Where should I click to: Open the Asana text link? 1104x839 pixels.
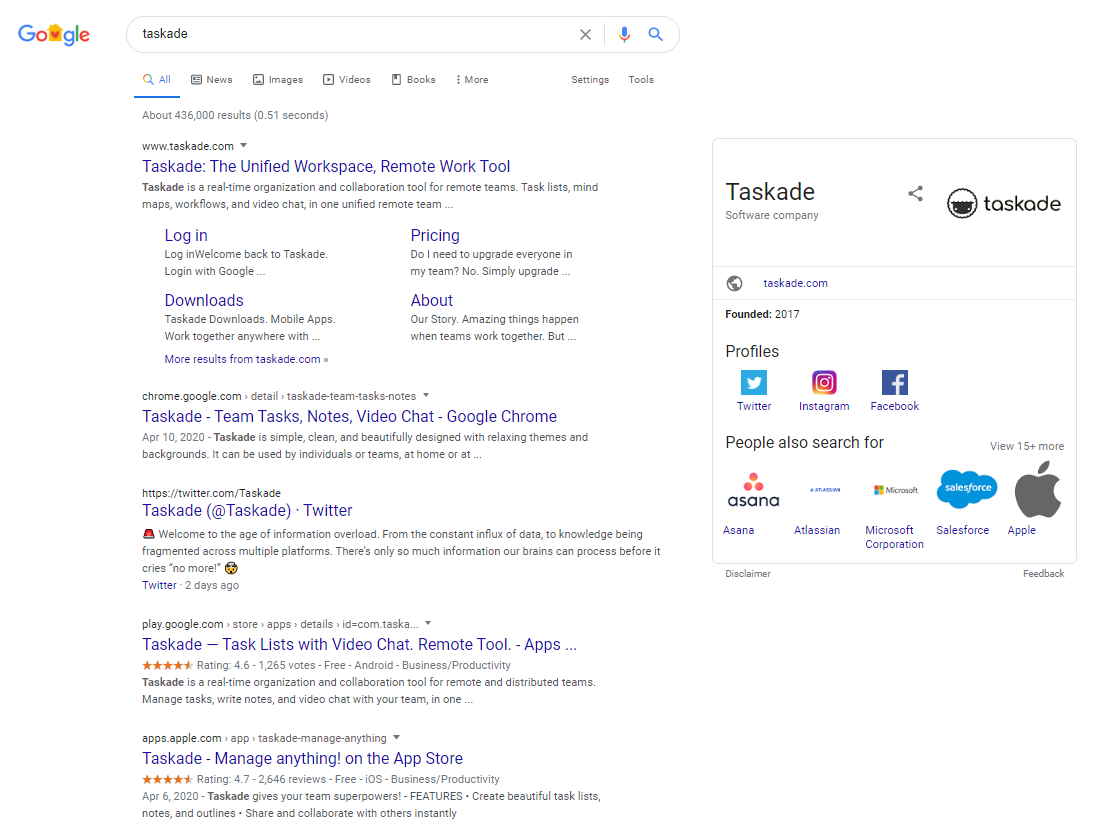739,530
